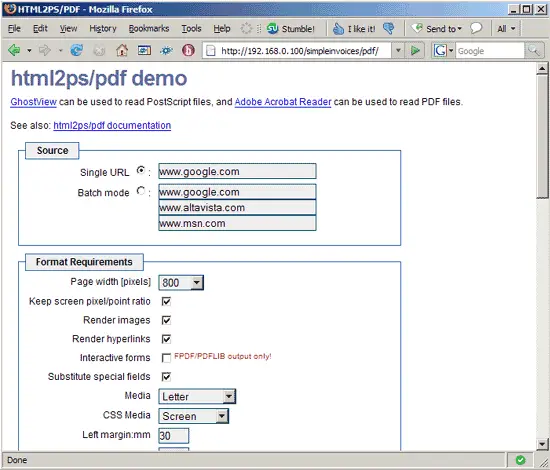This screenshot has width=550, height=470.
Task: Open the html2ps/pdf documentation link
Action: (x=112, y=125)
